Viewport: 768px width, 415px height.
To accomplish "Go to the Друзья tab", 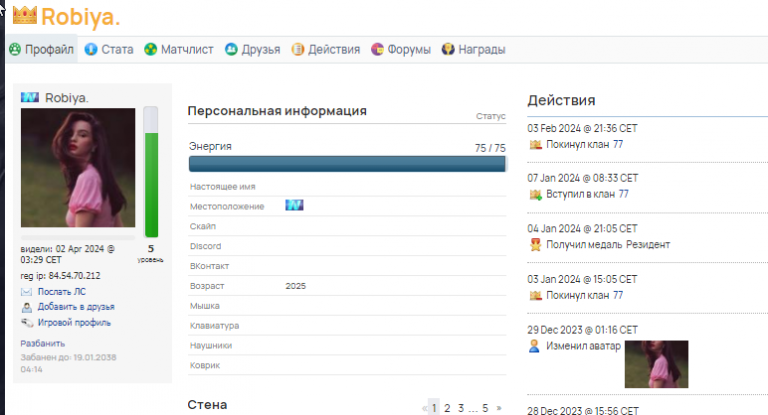I will point(253,49).
